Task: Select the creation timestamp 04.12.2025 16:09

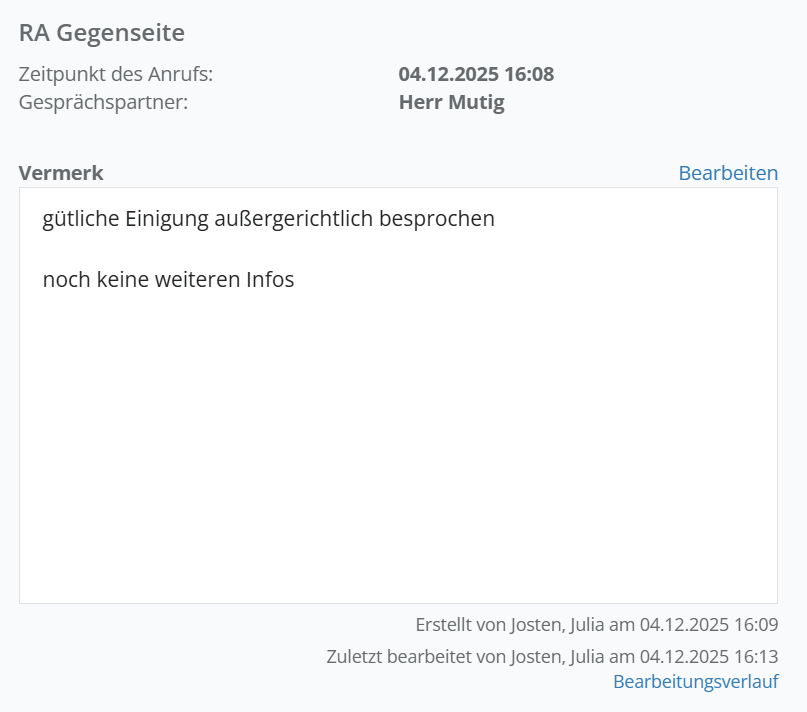Action: (x=709, y=625)
